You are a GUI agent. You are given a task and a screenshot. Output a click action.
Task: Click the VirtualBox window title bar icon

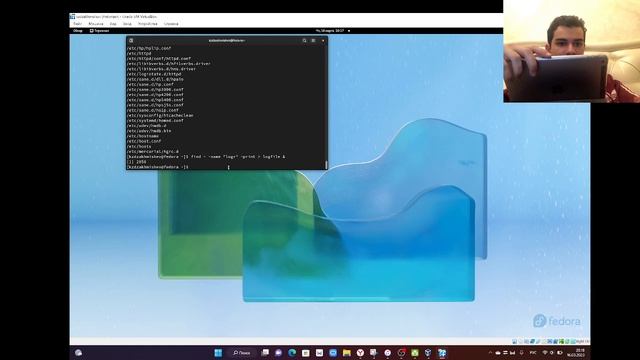72,16
